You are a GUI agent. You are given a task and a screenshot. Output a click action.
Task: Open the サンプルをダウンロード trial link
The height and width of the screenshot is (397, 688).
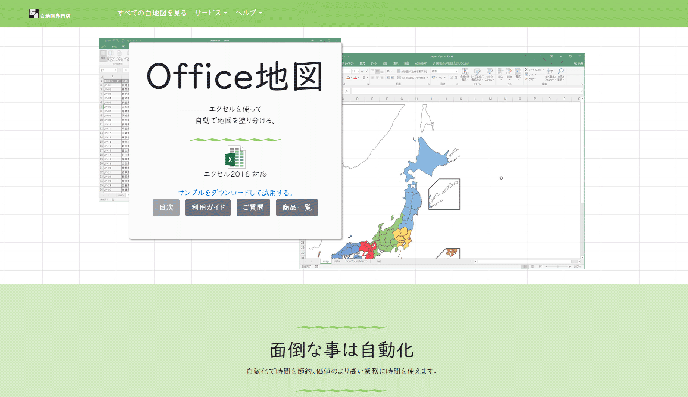235,193
